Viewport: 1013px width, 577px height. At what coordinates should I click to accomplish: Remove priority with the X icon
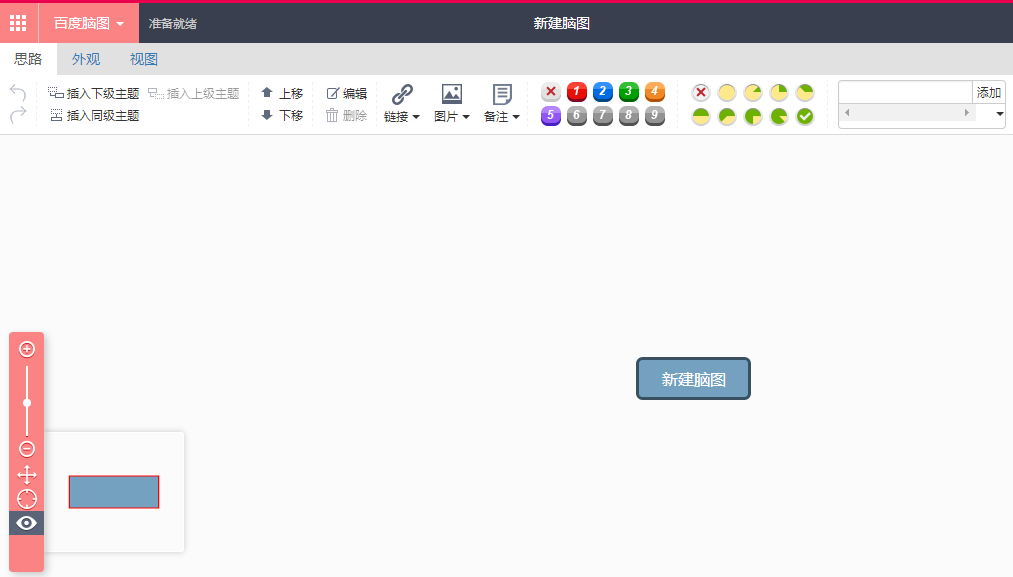[x=550, y=92]
